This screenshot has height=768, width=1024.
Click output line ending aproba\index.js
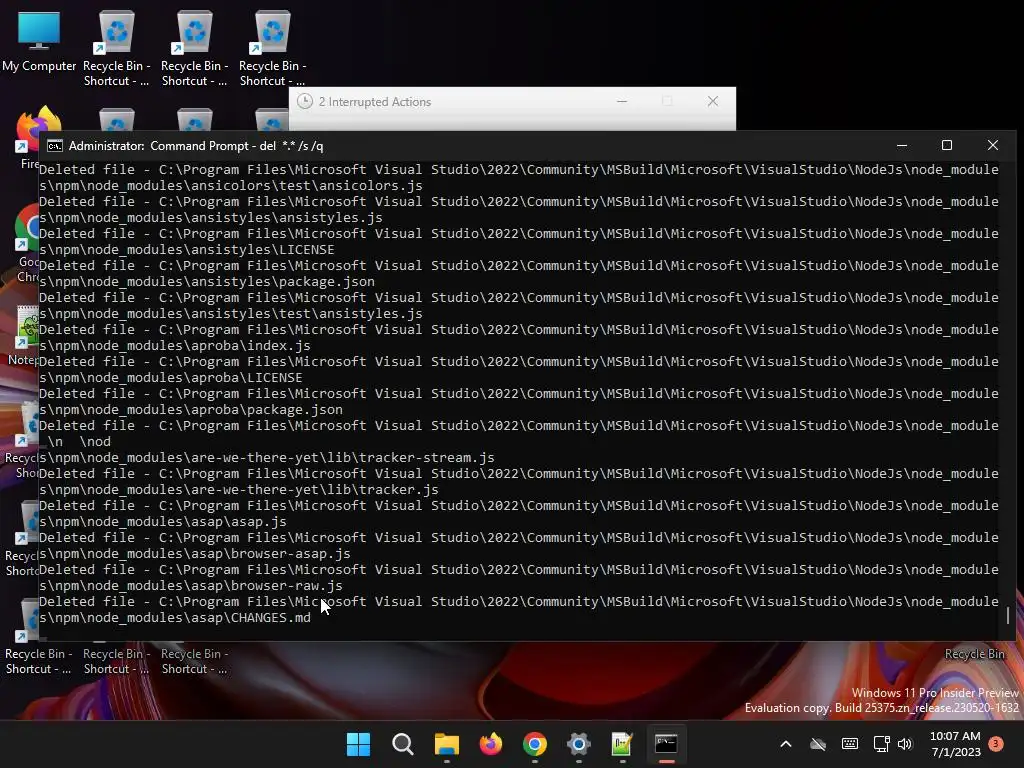175,345
